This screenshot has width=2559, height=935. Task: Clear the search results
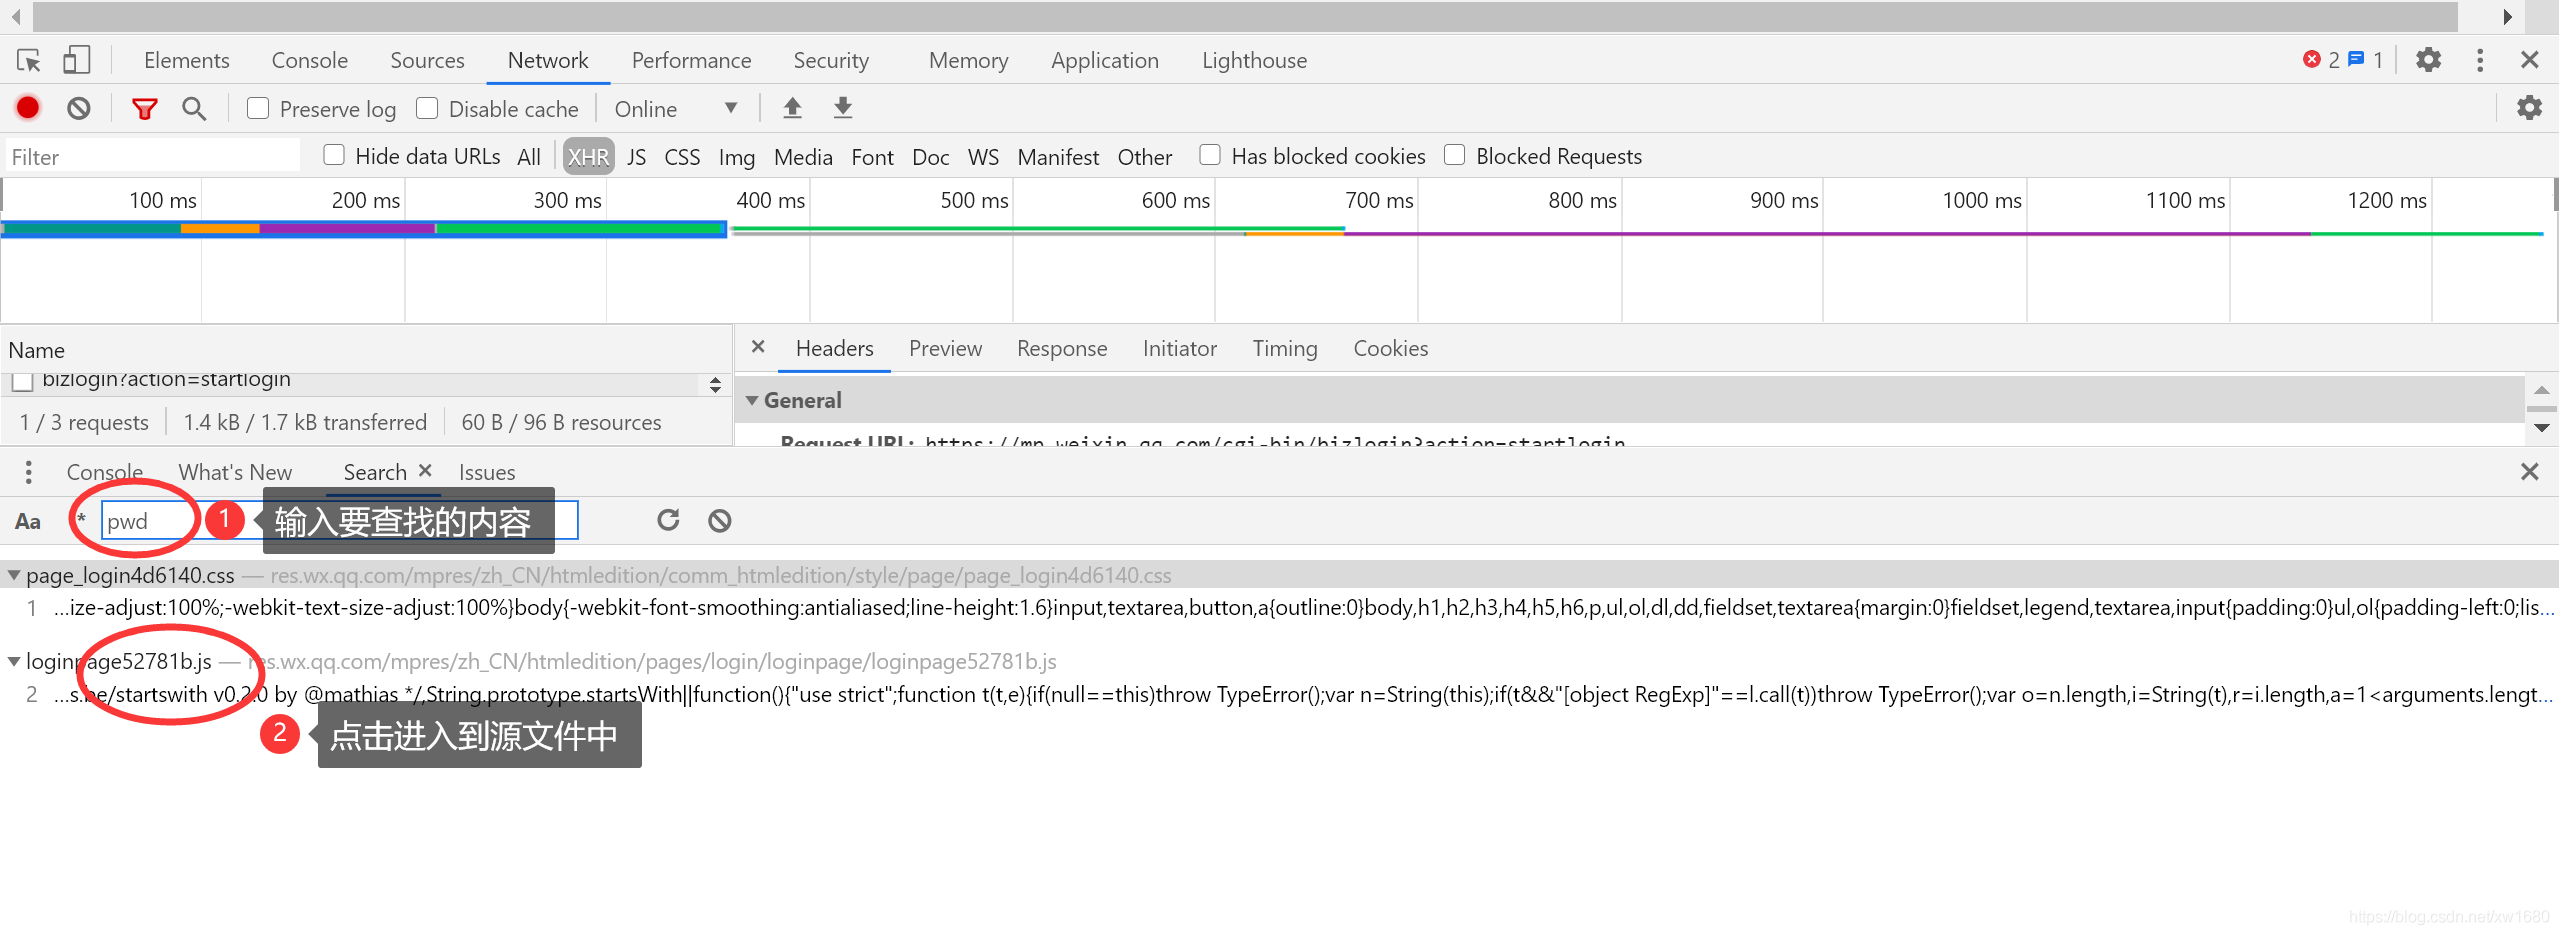coord(719,521)
